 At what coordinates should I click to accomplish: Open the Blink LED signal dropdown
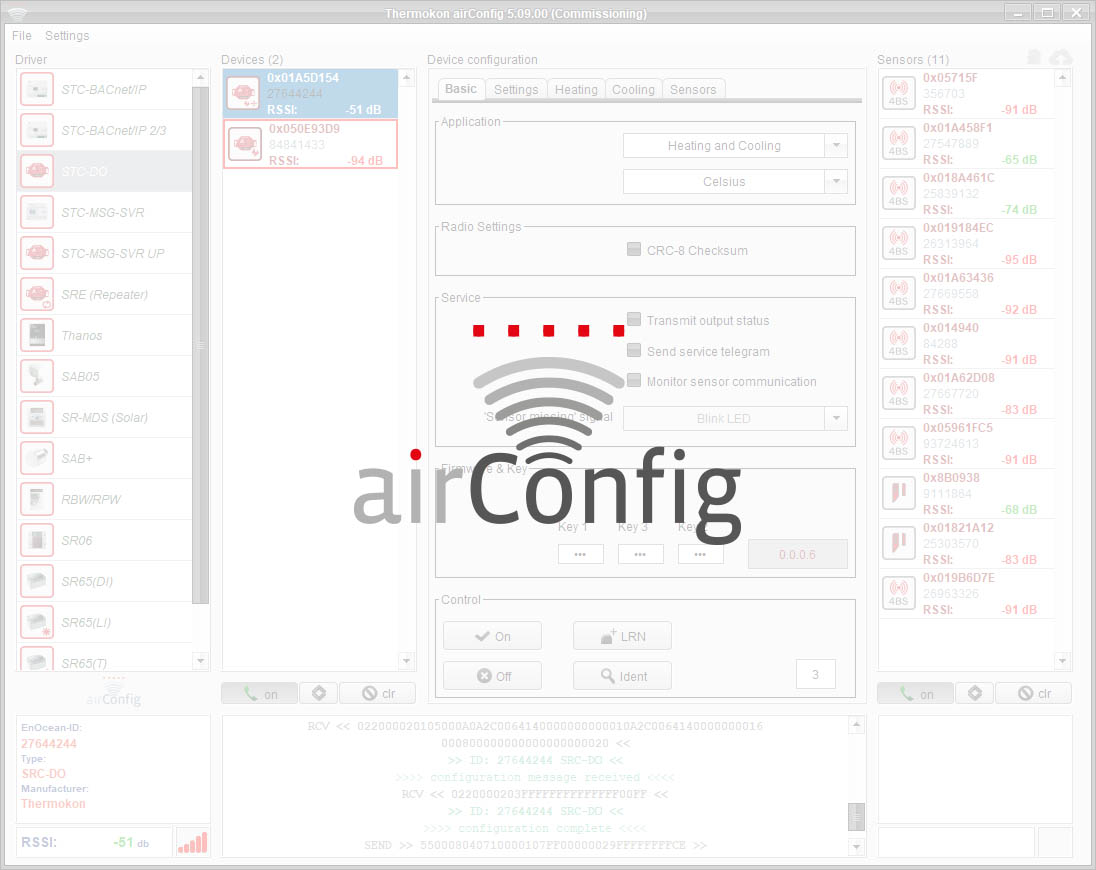pos(836,419)
